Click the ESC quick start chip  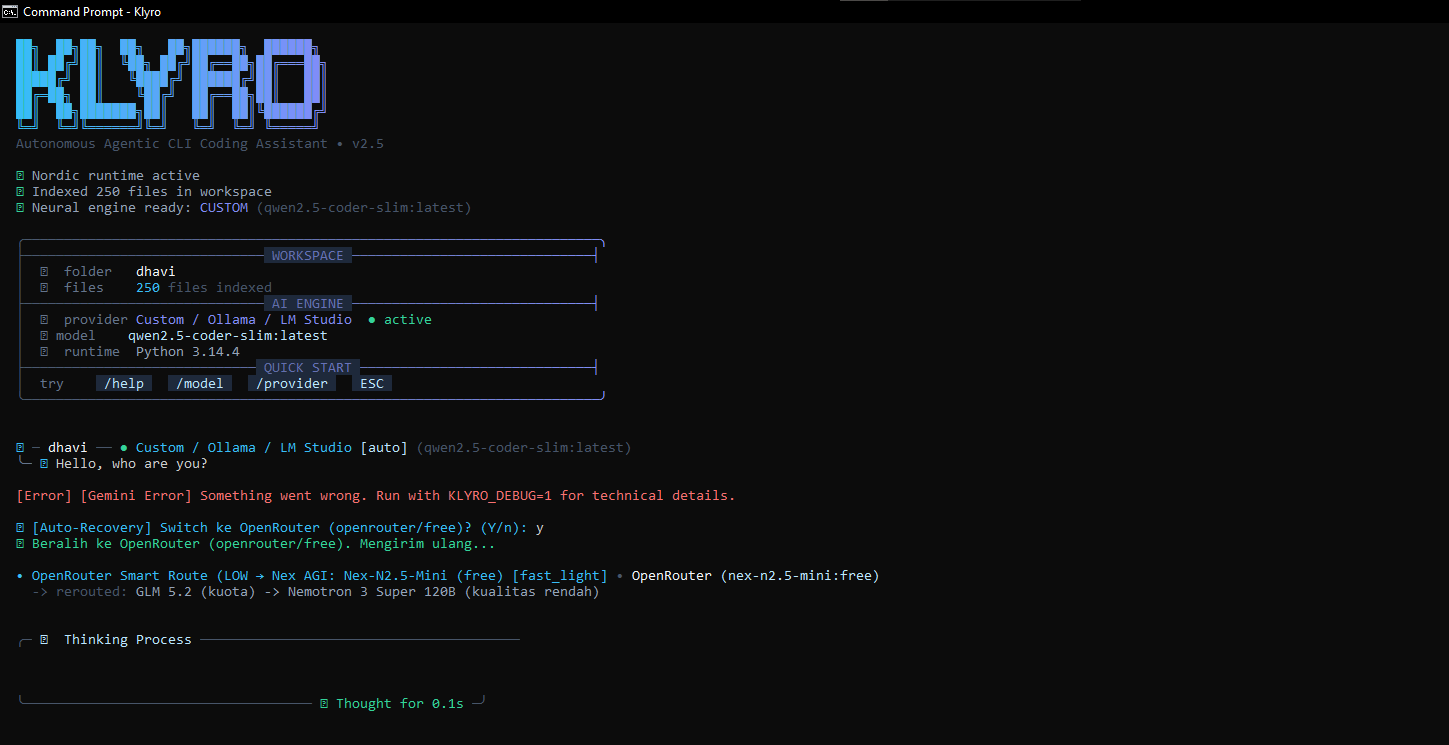pos(372,384)
